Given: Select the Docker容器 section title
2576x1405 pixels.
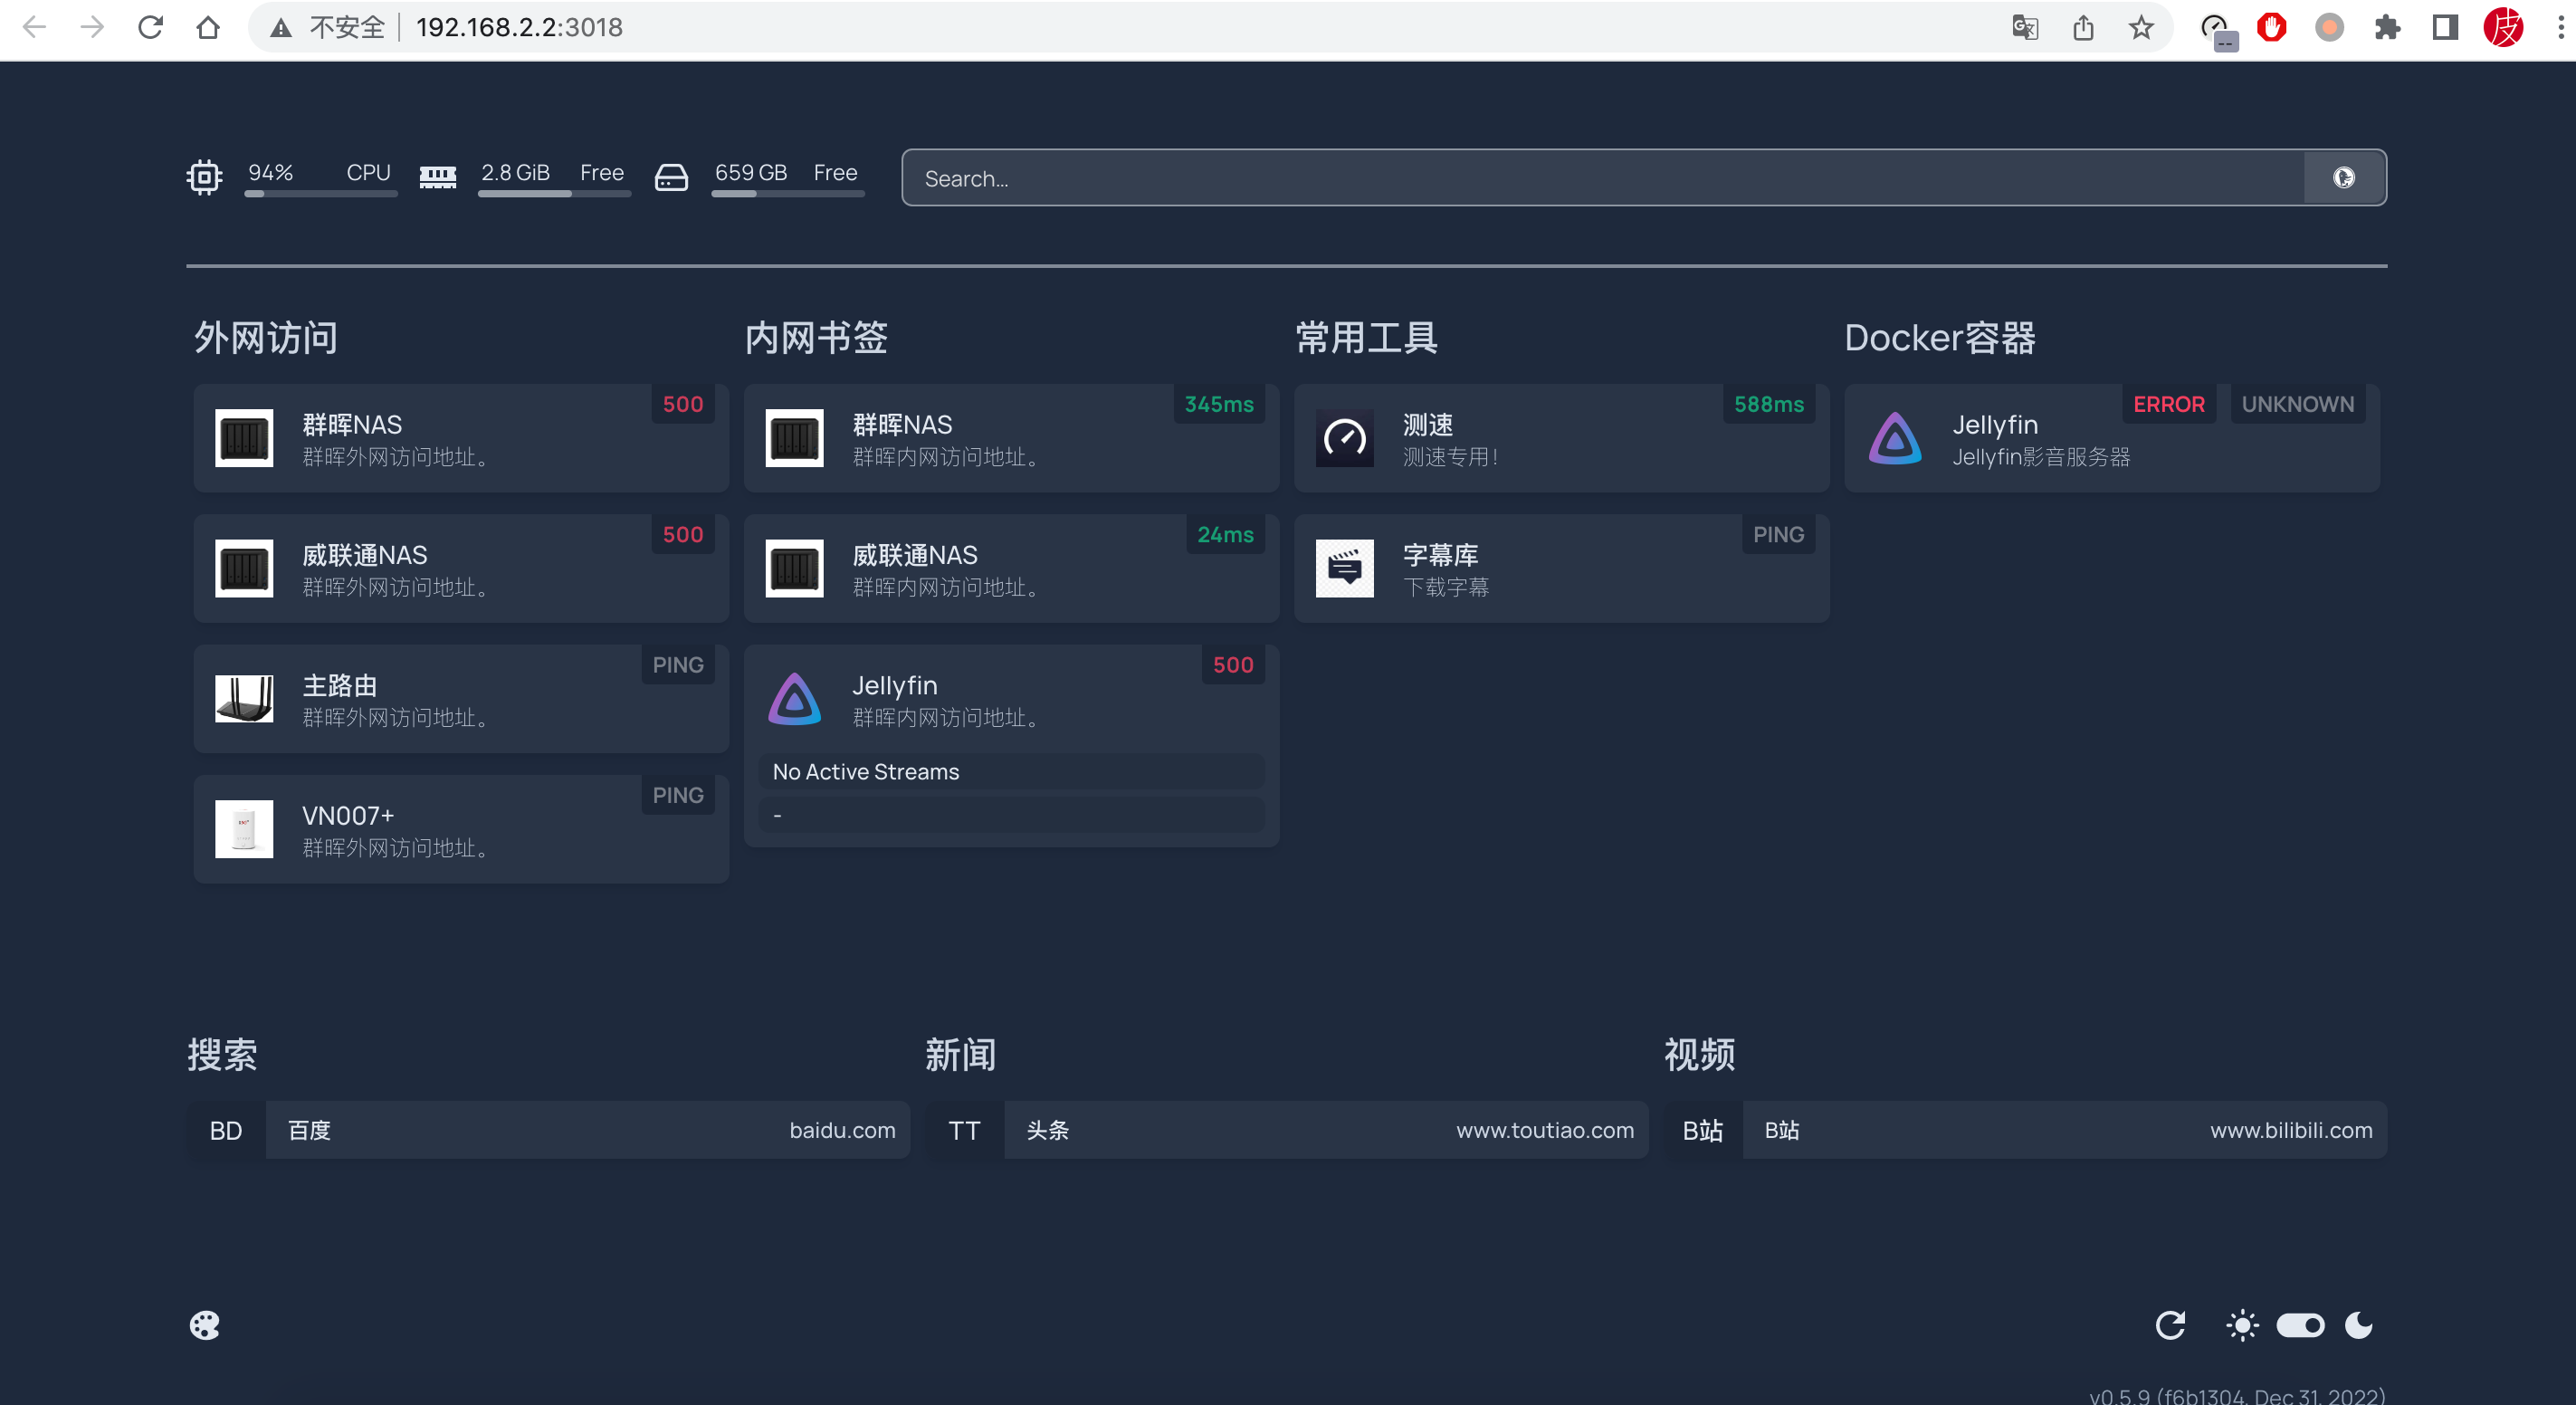Looking at the screenshot, I should pyautogui.click(x=1940, y=337).
